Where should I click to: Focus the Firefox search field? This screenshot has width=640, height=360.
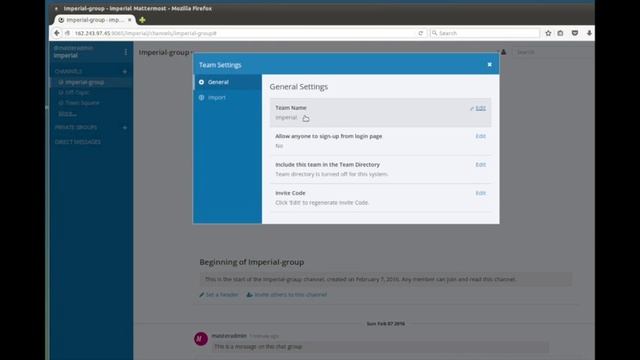tap(485, 33)
